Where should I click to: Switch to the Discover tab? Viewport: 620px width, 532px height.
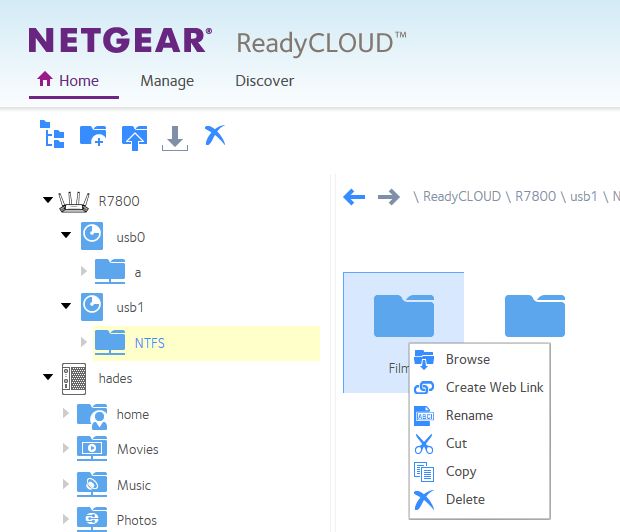[x=265, y=81]
